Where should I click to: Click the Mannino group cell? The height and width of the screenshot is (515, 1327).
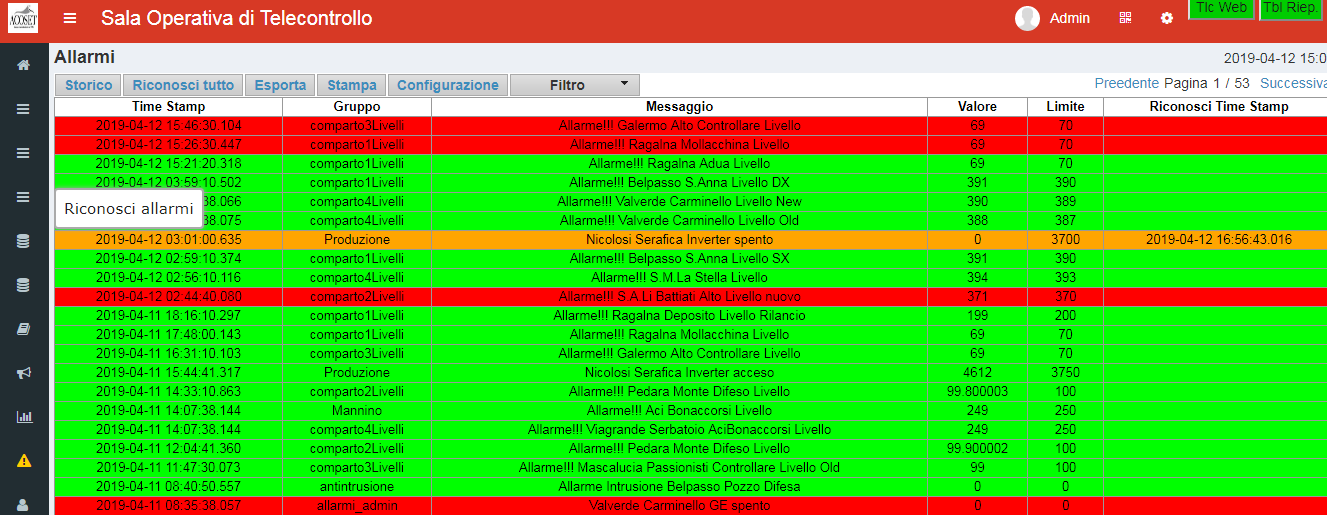[x=357, y=411]
